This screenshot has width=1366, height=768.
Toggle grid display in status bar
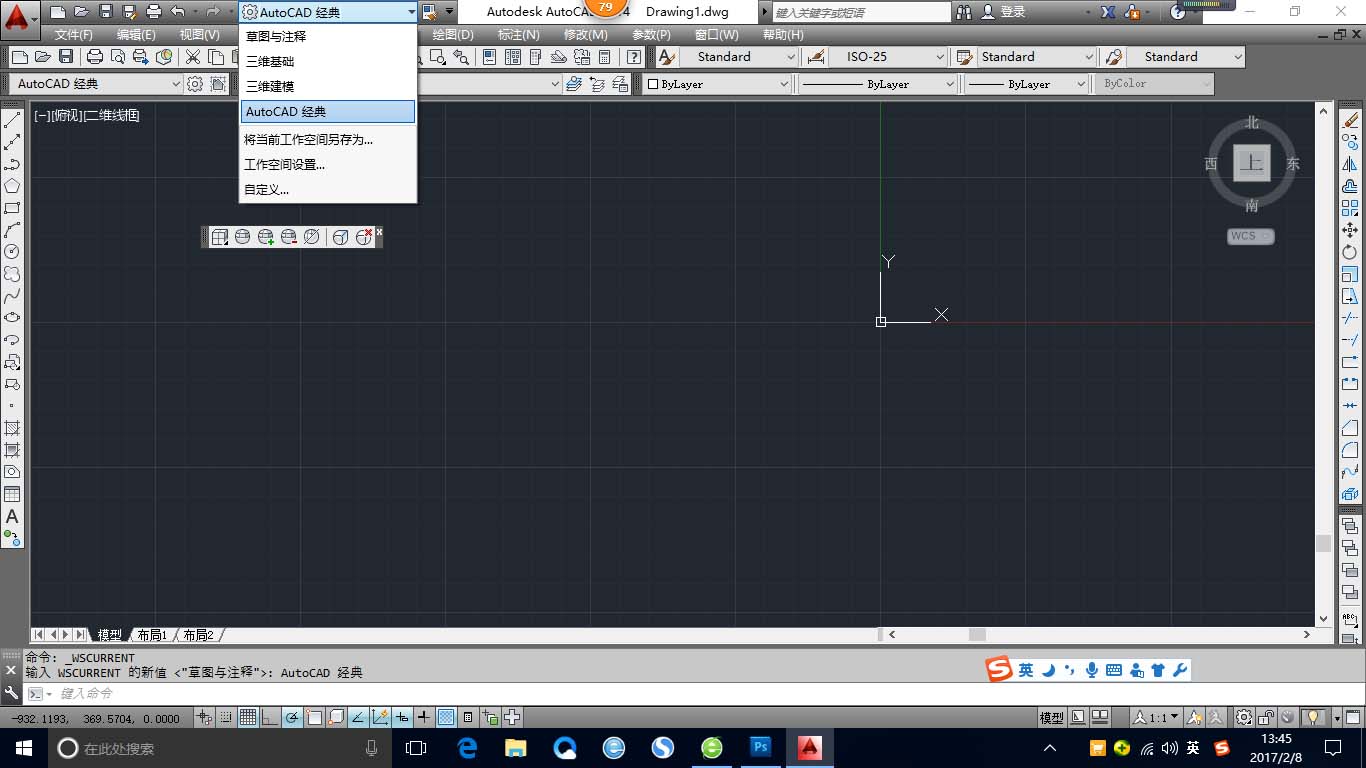(x=247, y=717)
